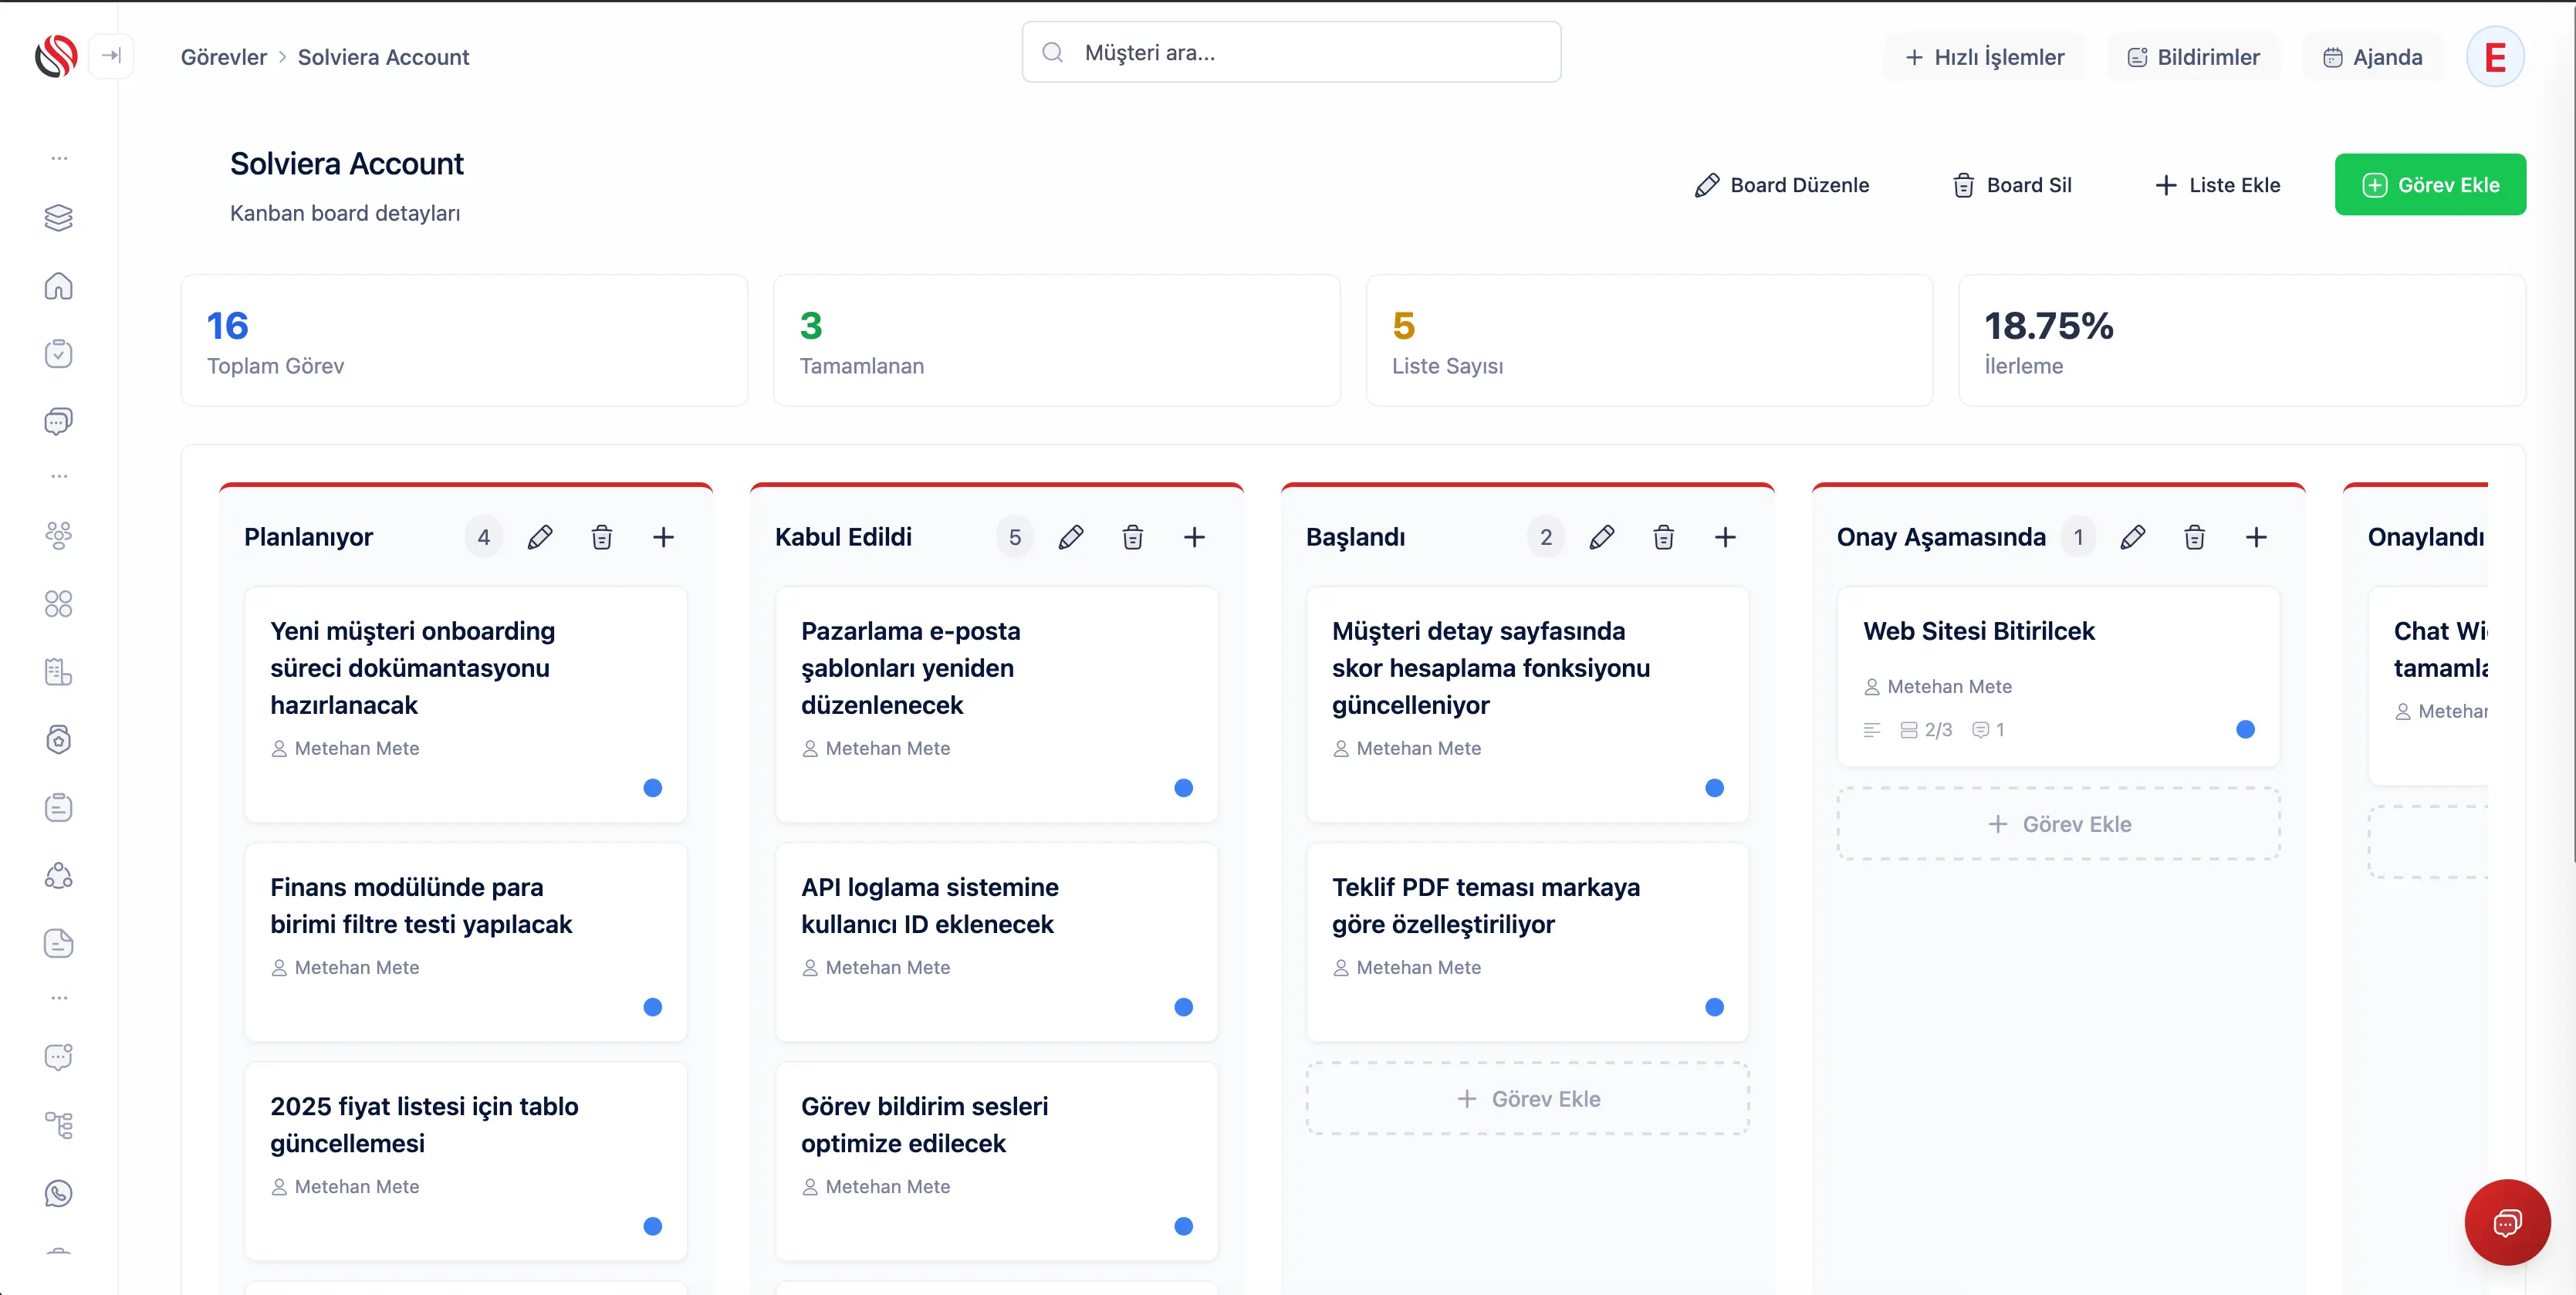Open the chat messages icon in sidebar
Image resolution: width=2576 pixels, height=1295 pixels.
(x=59, y=420)
